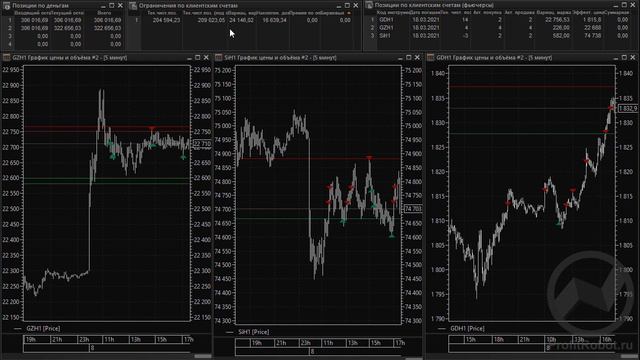Minimize the 'Ограничения по клиентским счетам' window
This screenshot has width=640, height=360.
[338, 6]
